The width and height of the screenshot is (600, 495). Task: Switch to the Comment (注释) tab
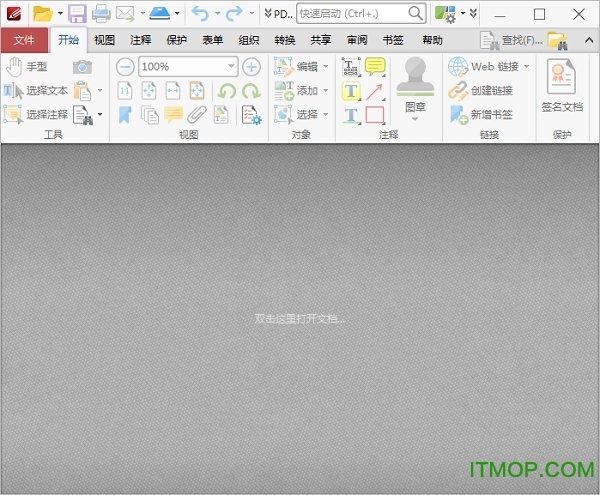tap(140, 40)
